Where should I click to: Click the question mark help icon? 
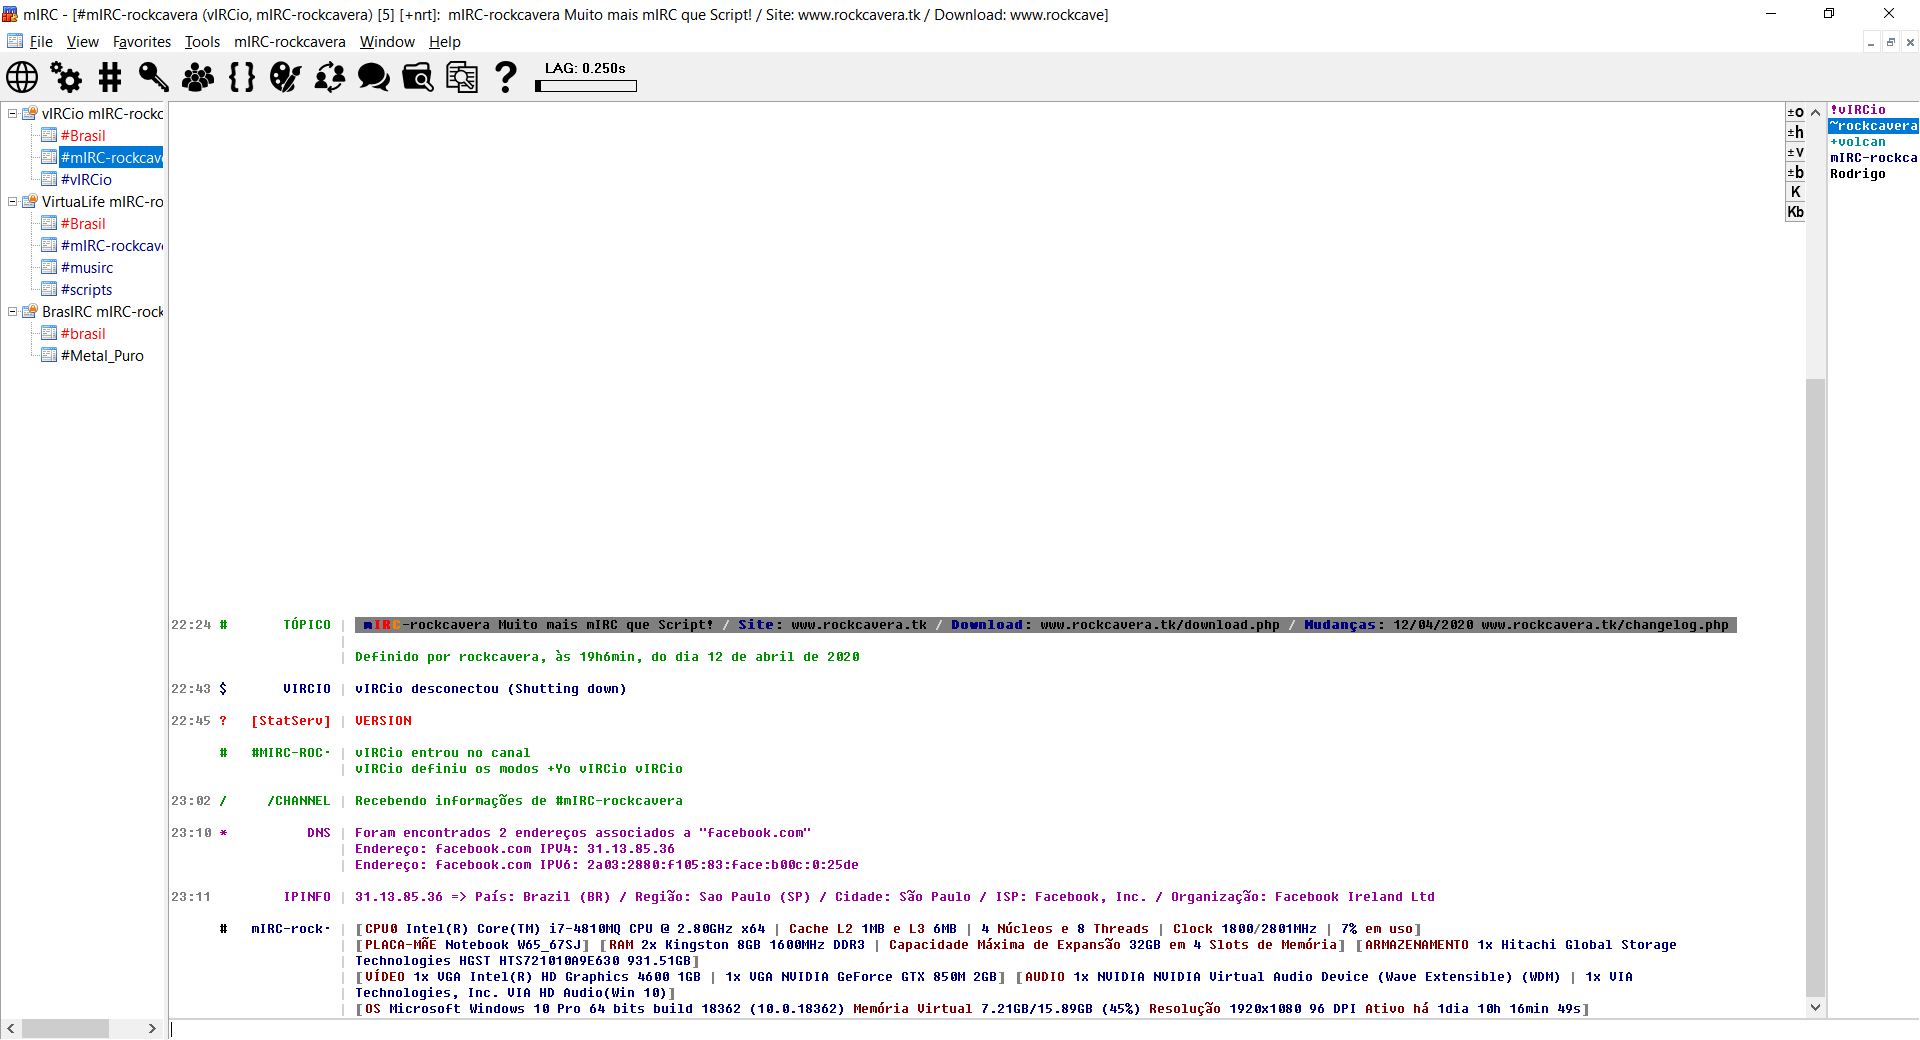(506, 77)
